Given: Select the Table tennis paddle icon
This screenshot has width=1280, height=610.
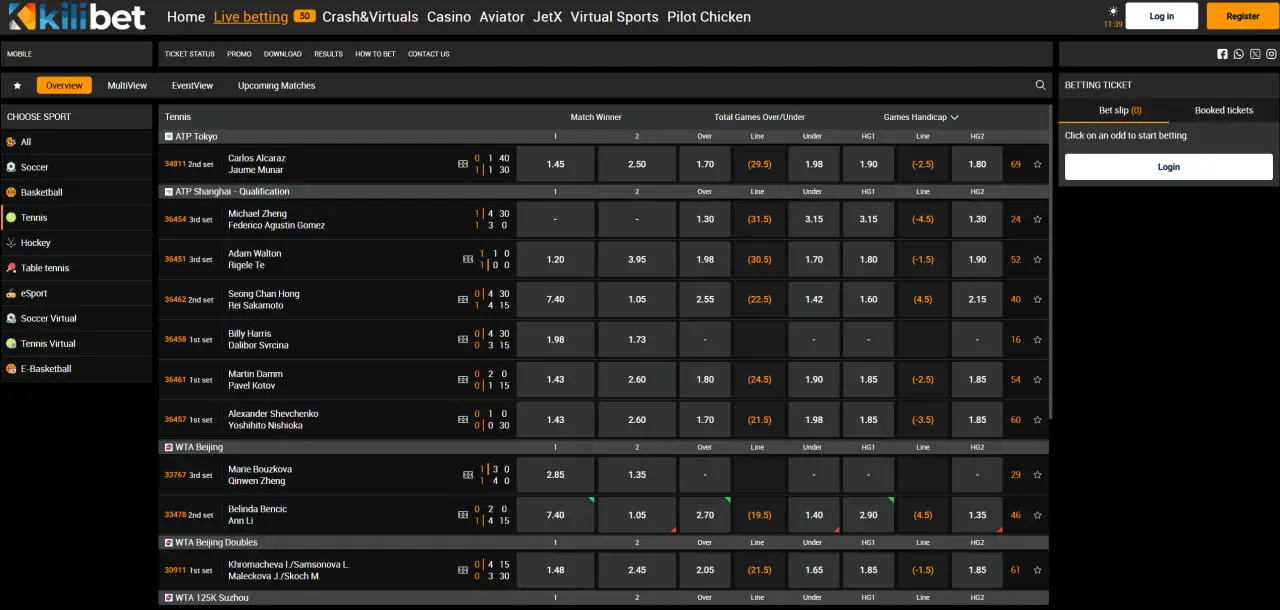Looking at the screenshot, I should coord(11,268).
